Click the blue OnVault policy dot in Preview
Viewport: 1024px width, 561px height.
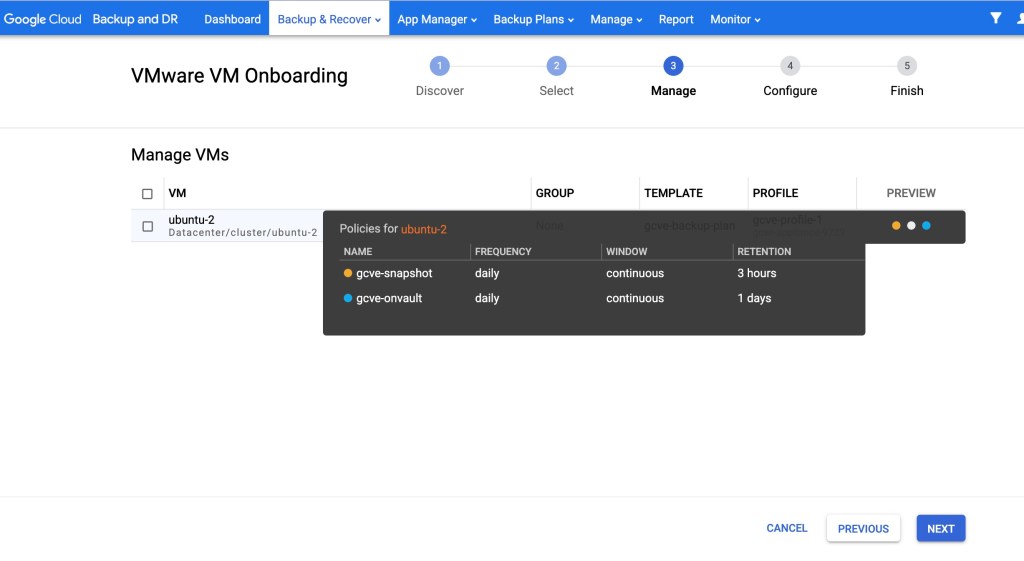[x=926, y=226]
